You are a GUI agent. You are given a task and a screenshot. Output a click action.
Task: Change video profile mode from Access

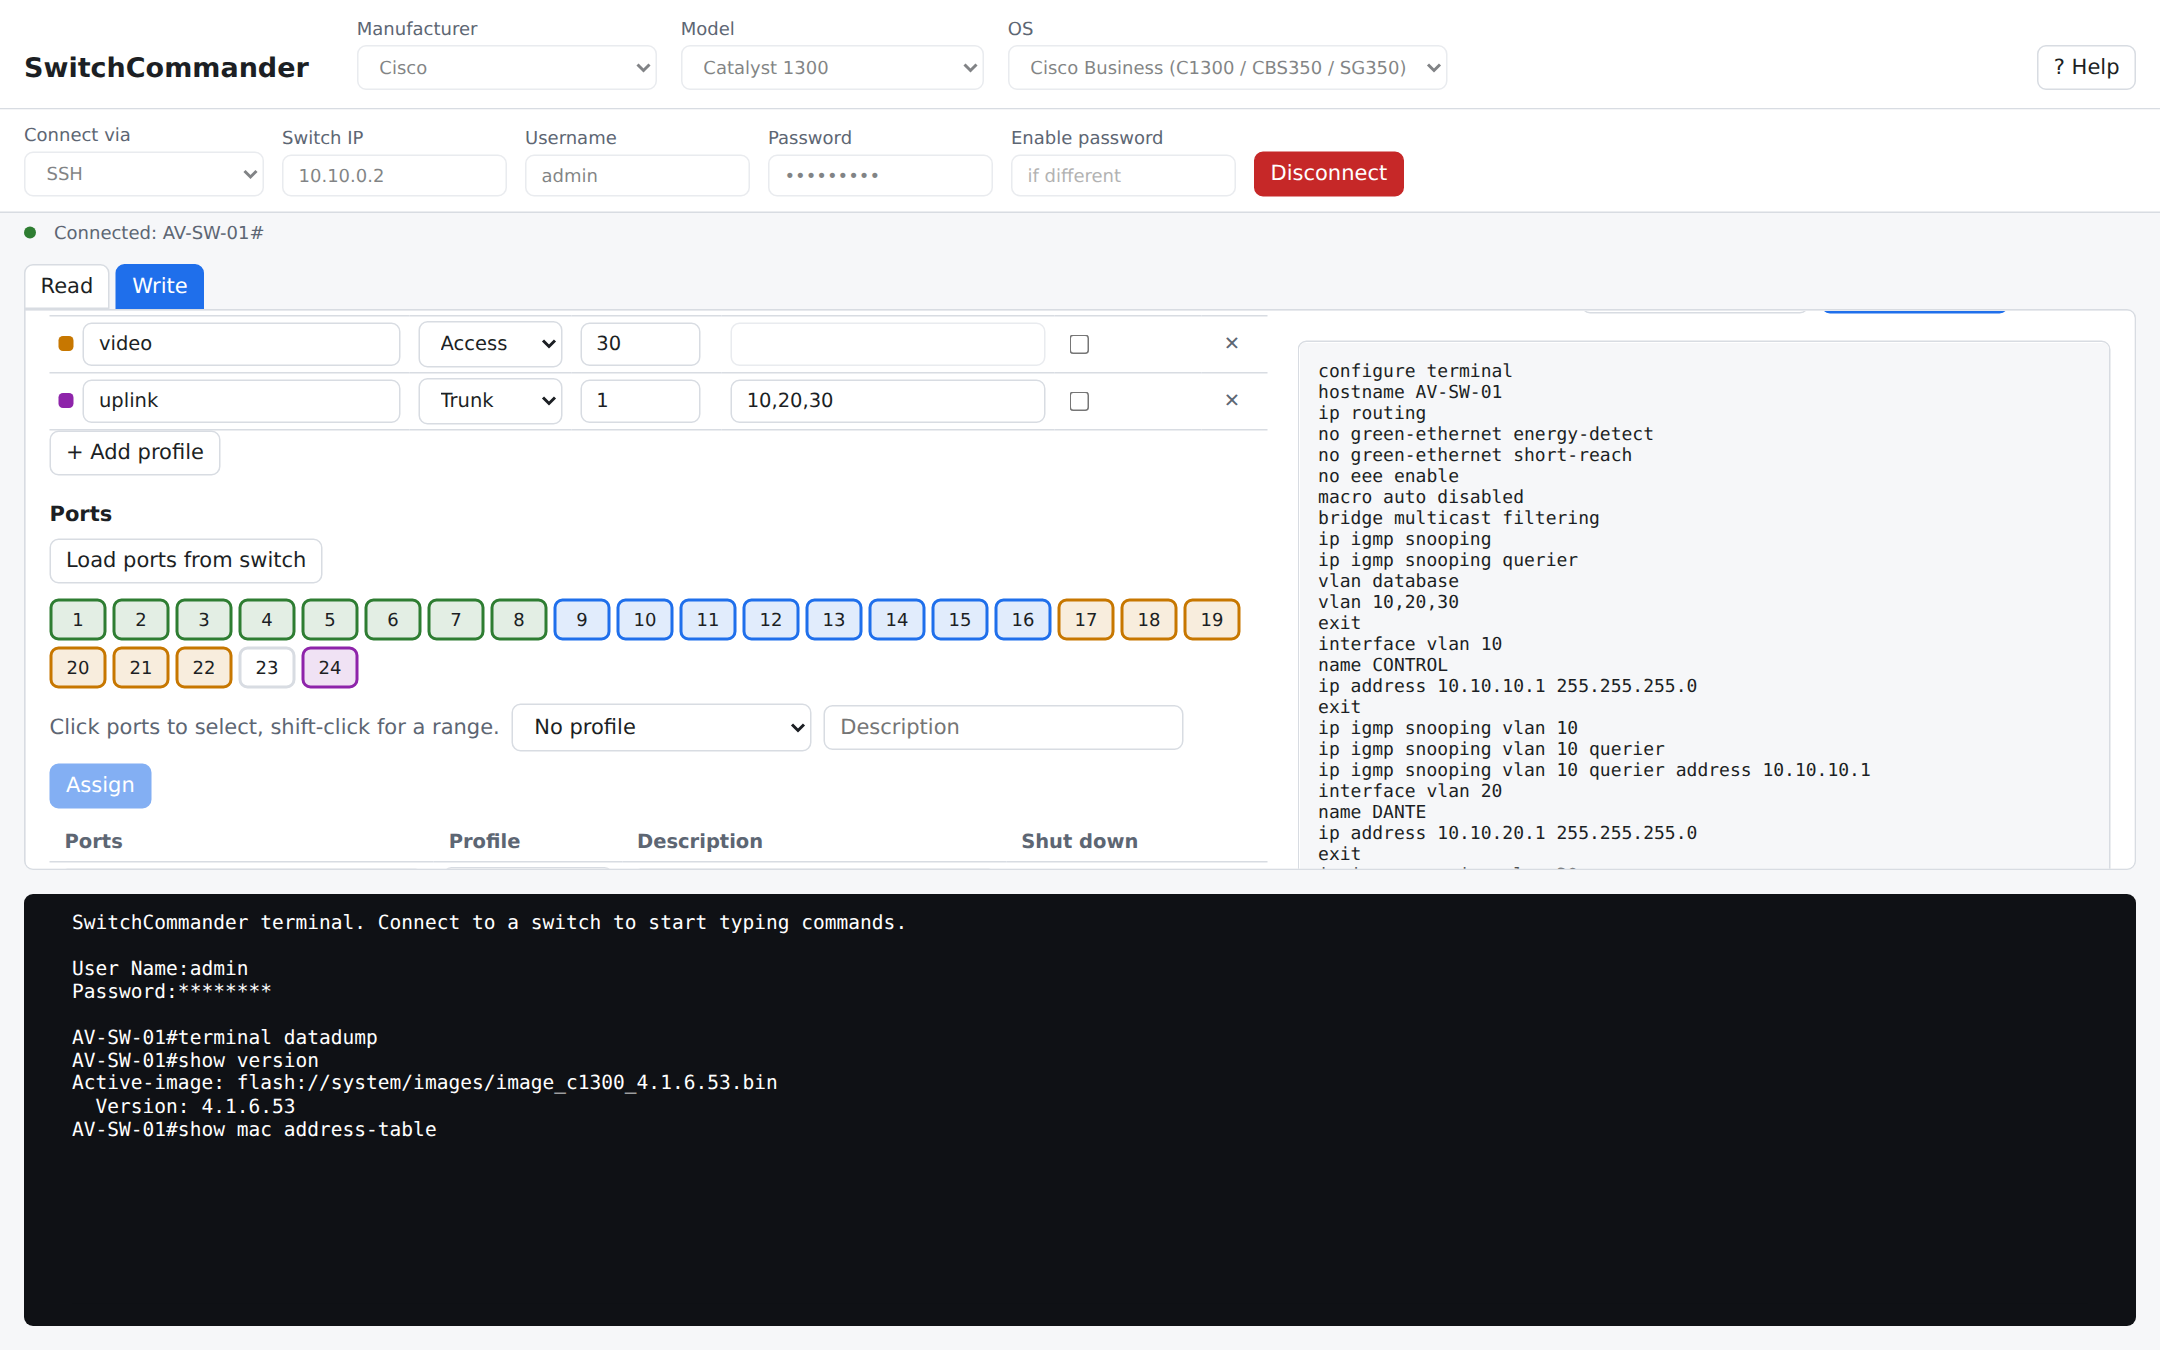490,344
